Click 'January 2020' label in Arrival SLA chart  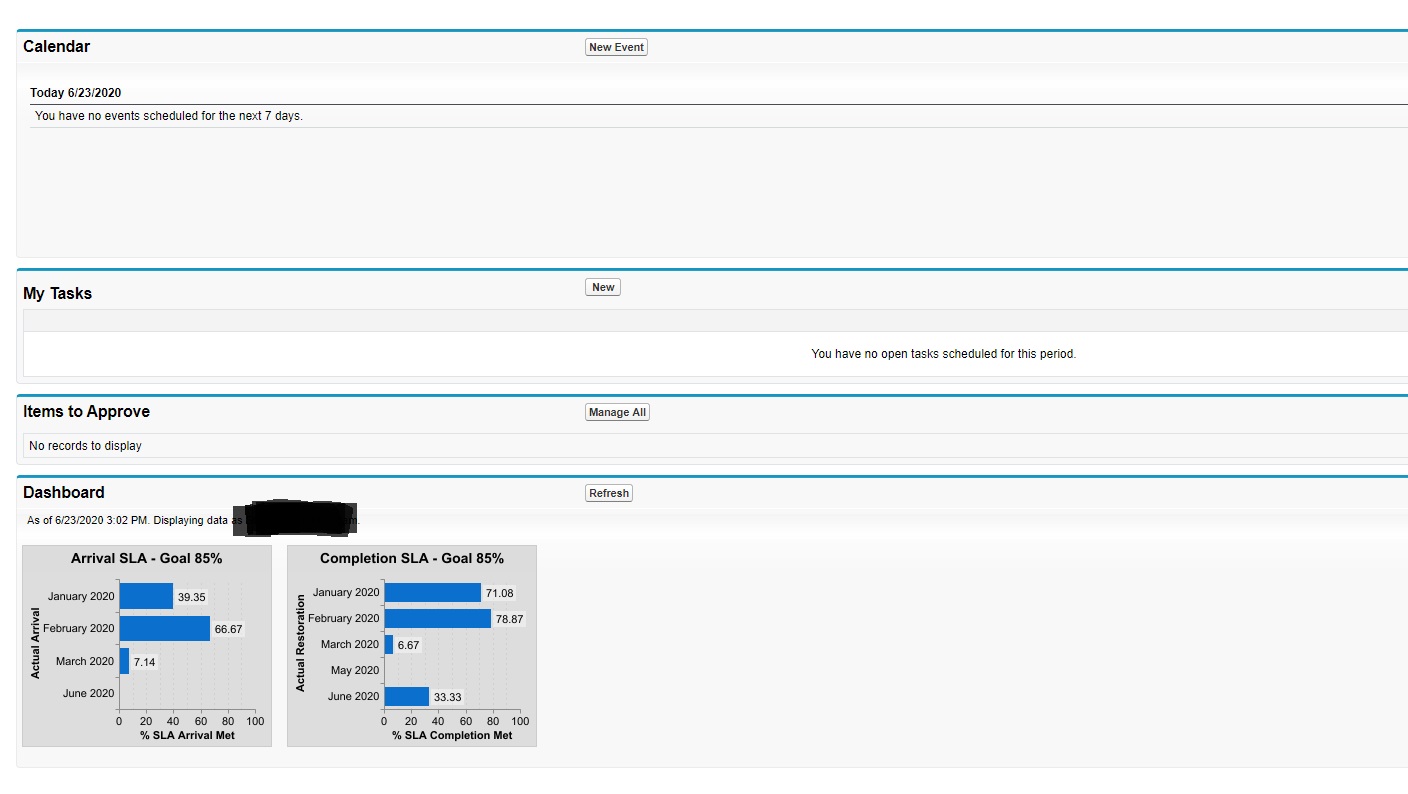[81, 596]
